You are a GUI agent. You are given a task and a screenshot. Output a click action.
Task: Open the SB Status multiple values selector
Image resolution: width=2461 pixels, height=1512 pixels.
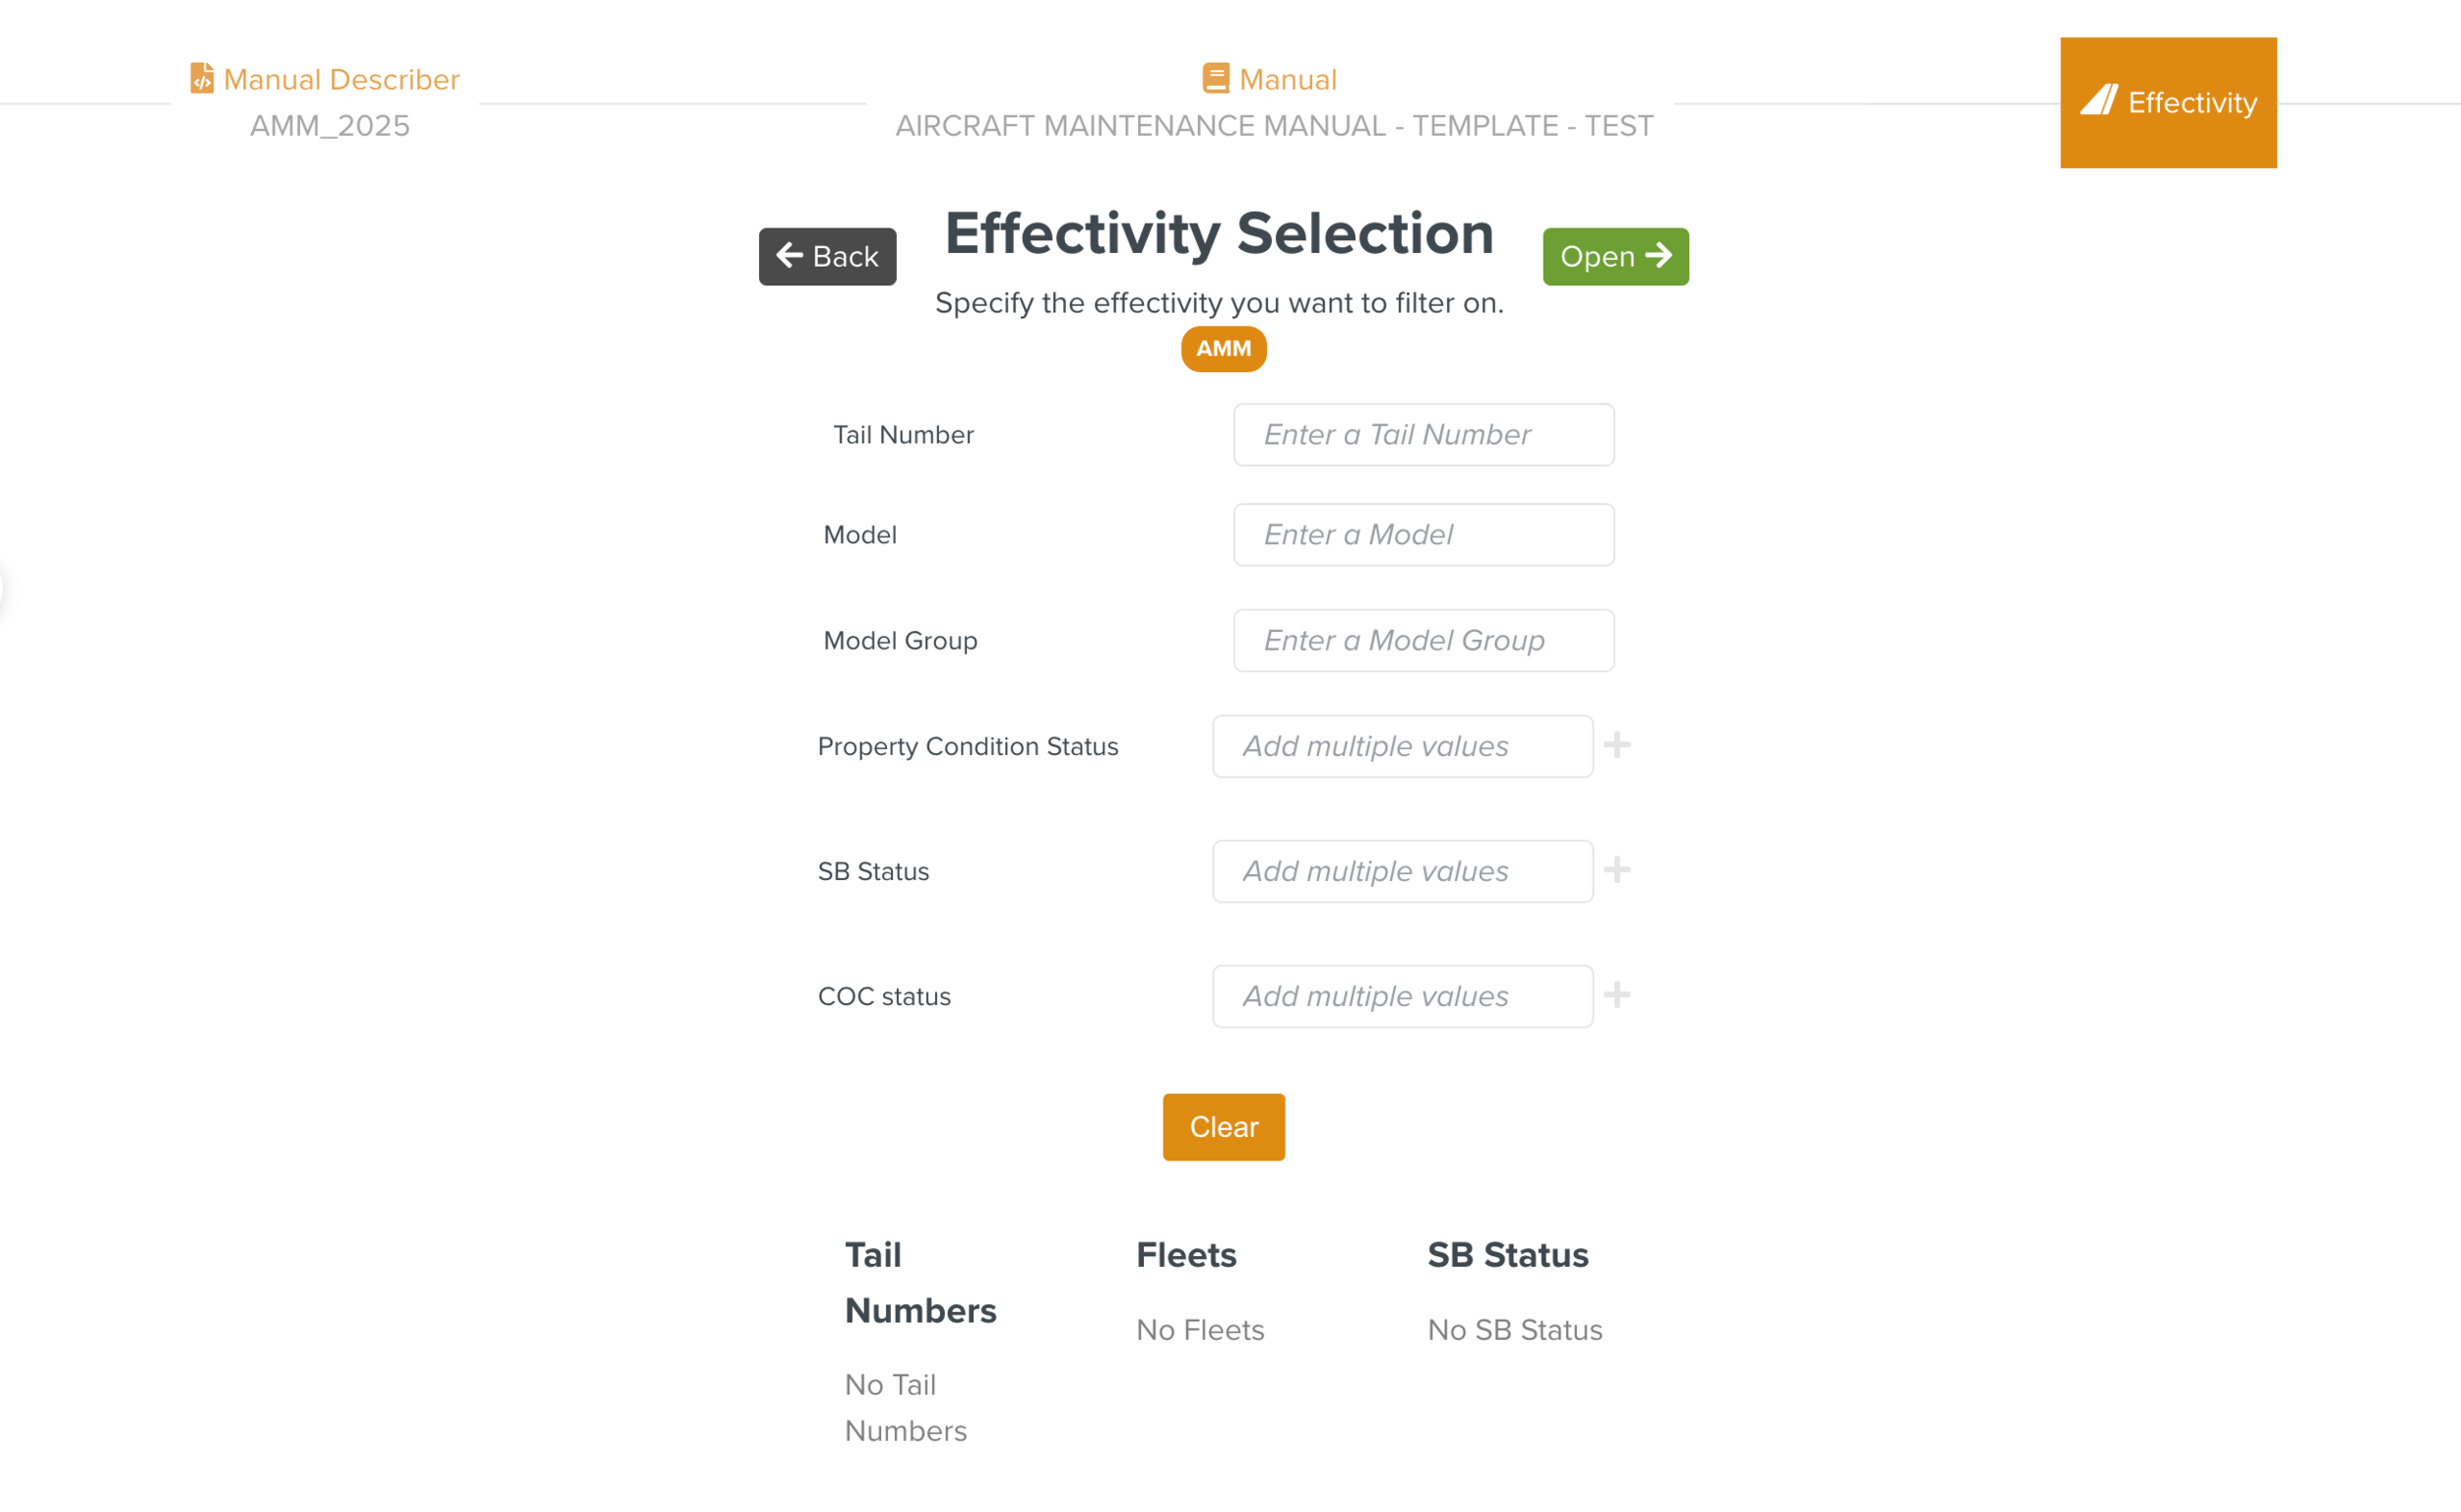pos(1401,870)
